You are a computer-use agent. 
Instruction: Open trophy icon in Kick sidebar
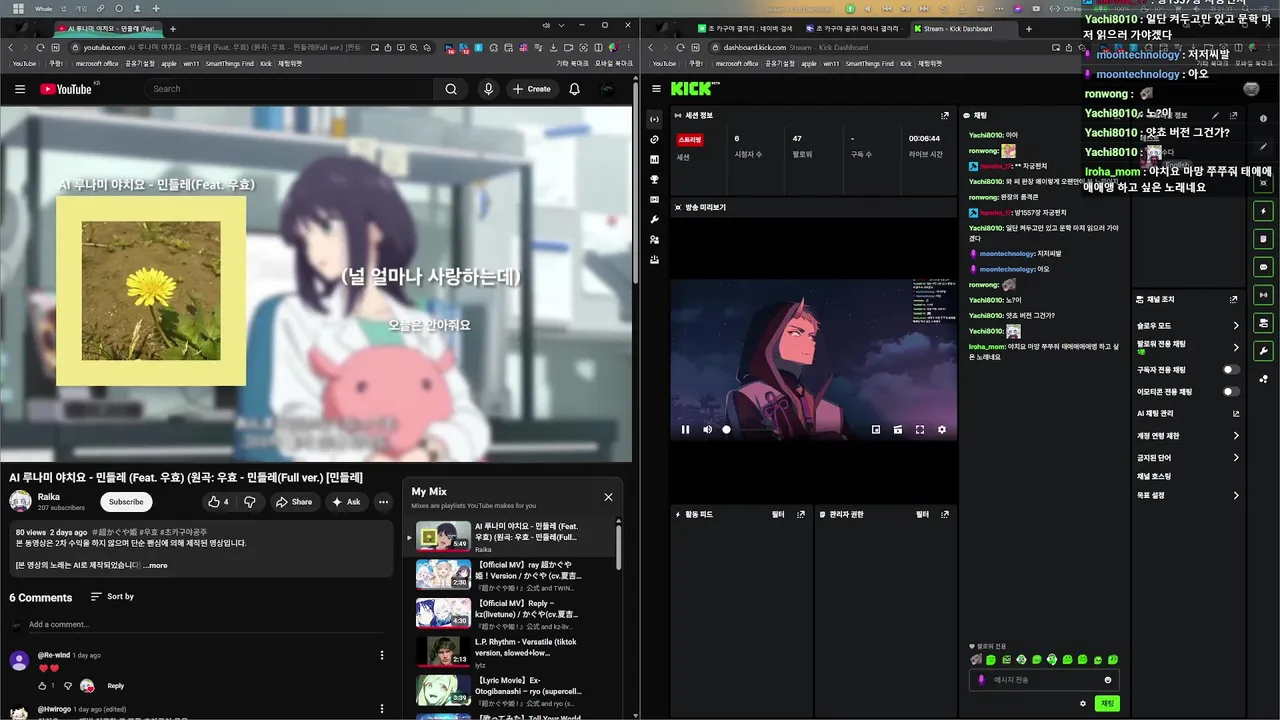[654, 179]
